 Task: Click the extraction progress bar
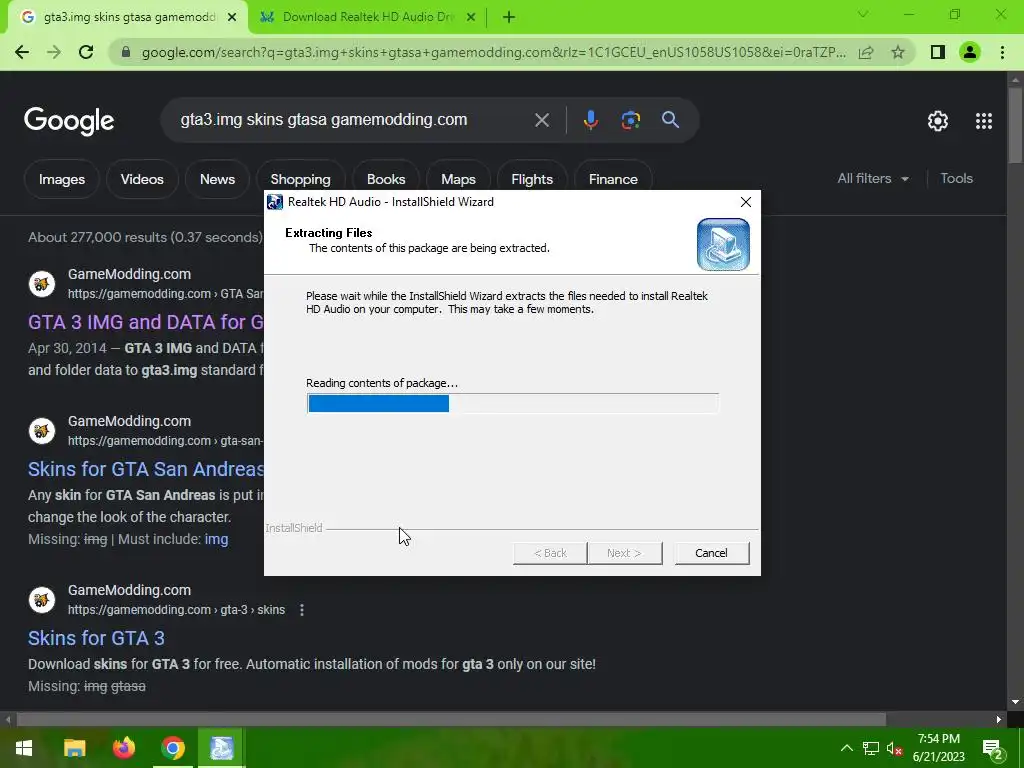pyautogui.click(x=513, y=404)
